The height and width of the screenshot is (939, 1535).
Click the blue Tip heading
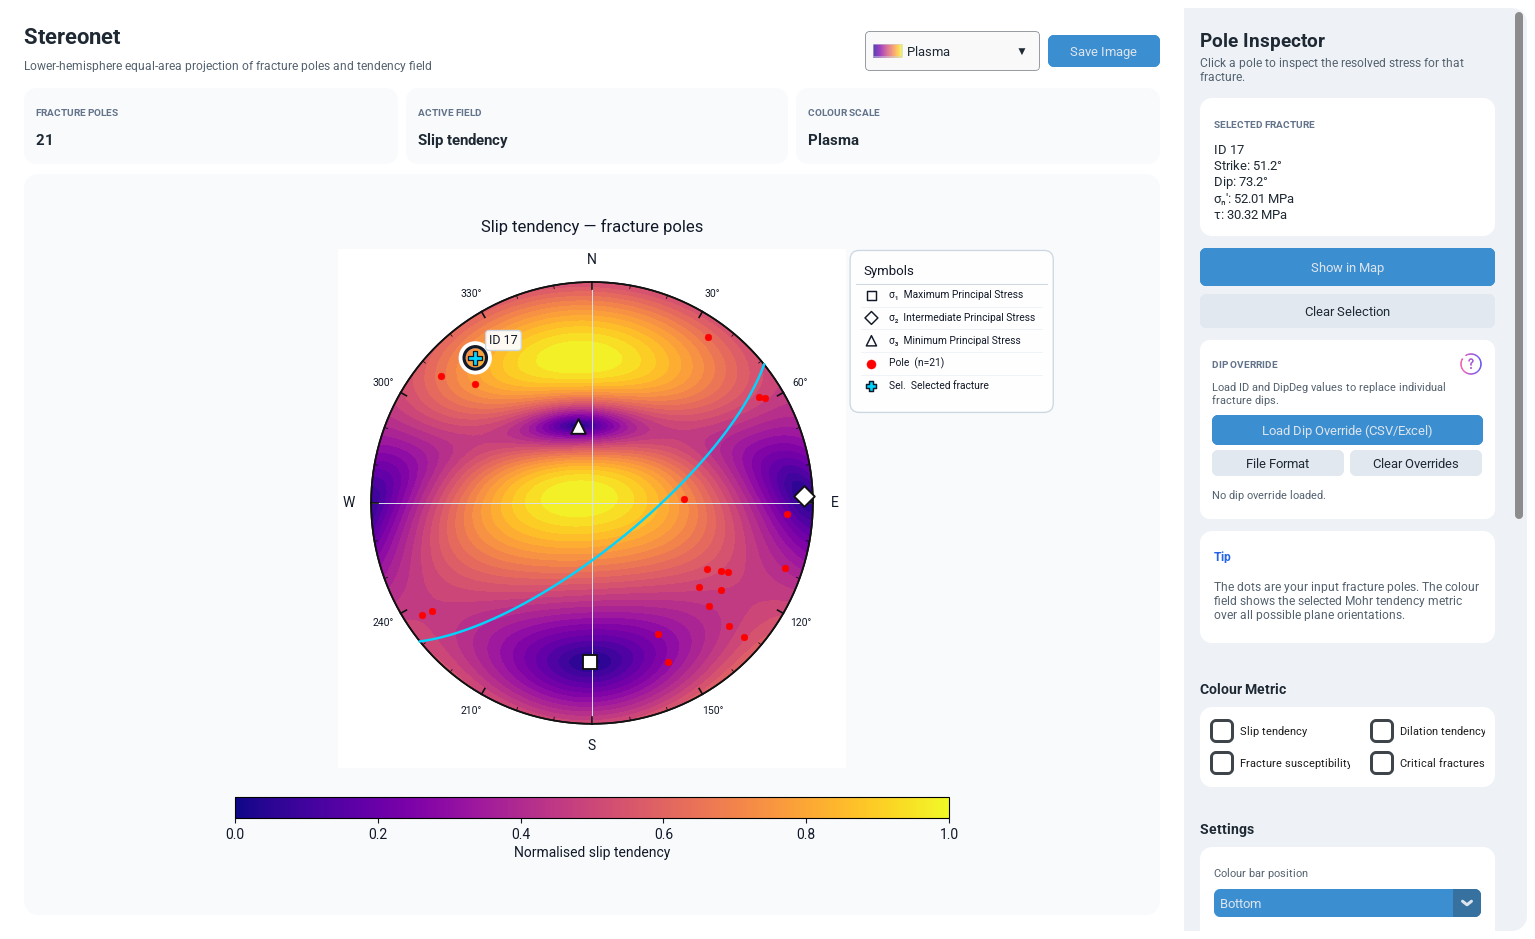point(1222,557)
